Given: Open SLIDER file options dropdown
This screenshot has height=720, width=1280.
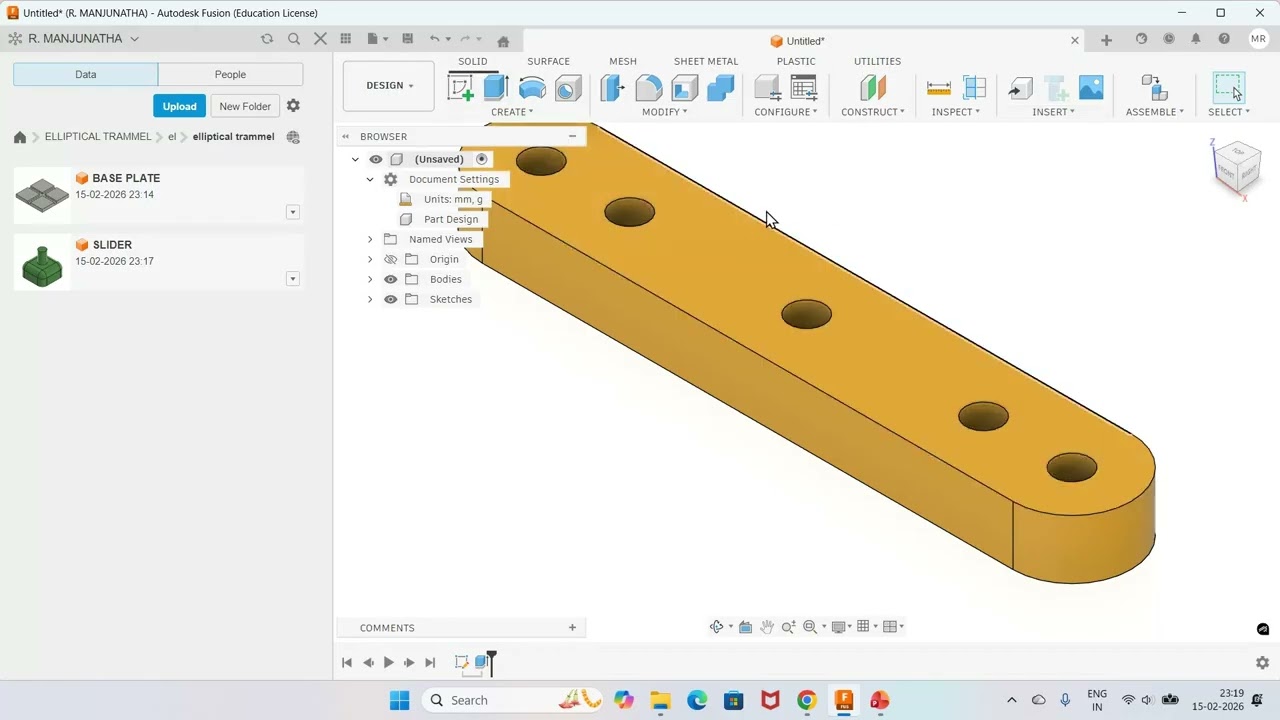Looking at the screenshot, I should click(293, 279).
